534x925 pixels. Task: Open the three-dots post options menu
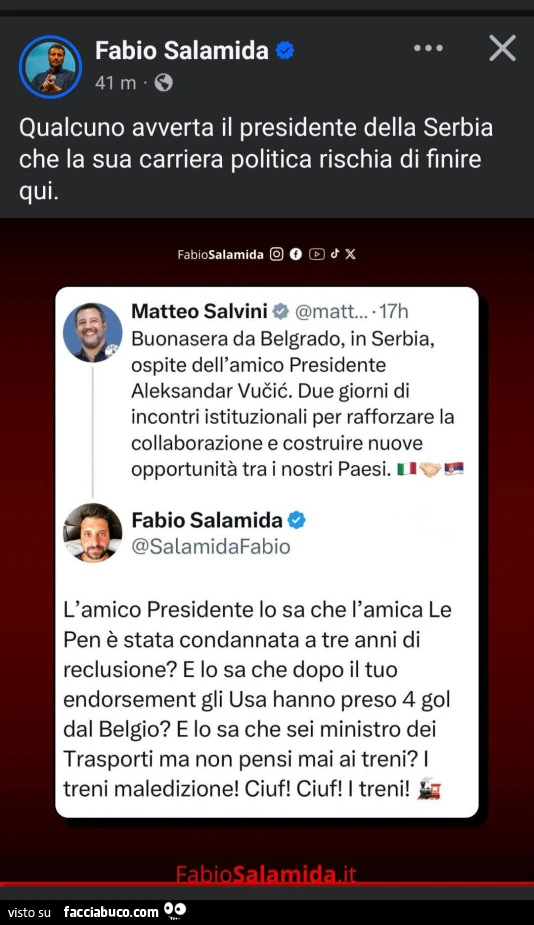(428, 48)
